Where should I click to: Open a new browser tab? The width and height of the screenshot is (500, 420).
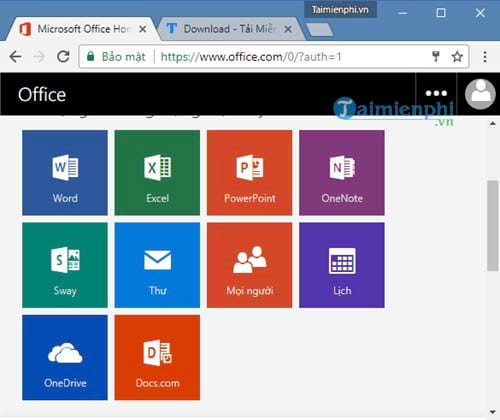click(x=320, y=29)
